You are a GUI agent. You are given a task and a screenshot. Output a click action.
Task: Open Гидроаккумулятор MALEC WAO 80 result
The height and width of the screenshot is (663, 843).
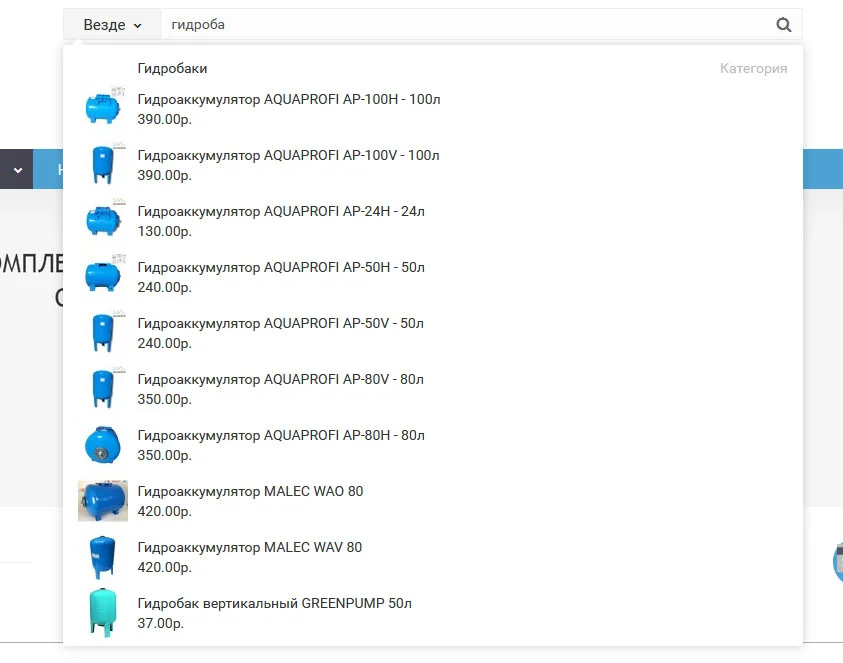tap(250, 491)
